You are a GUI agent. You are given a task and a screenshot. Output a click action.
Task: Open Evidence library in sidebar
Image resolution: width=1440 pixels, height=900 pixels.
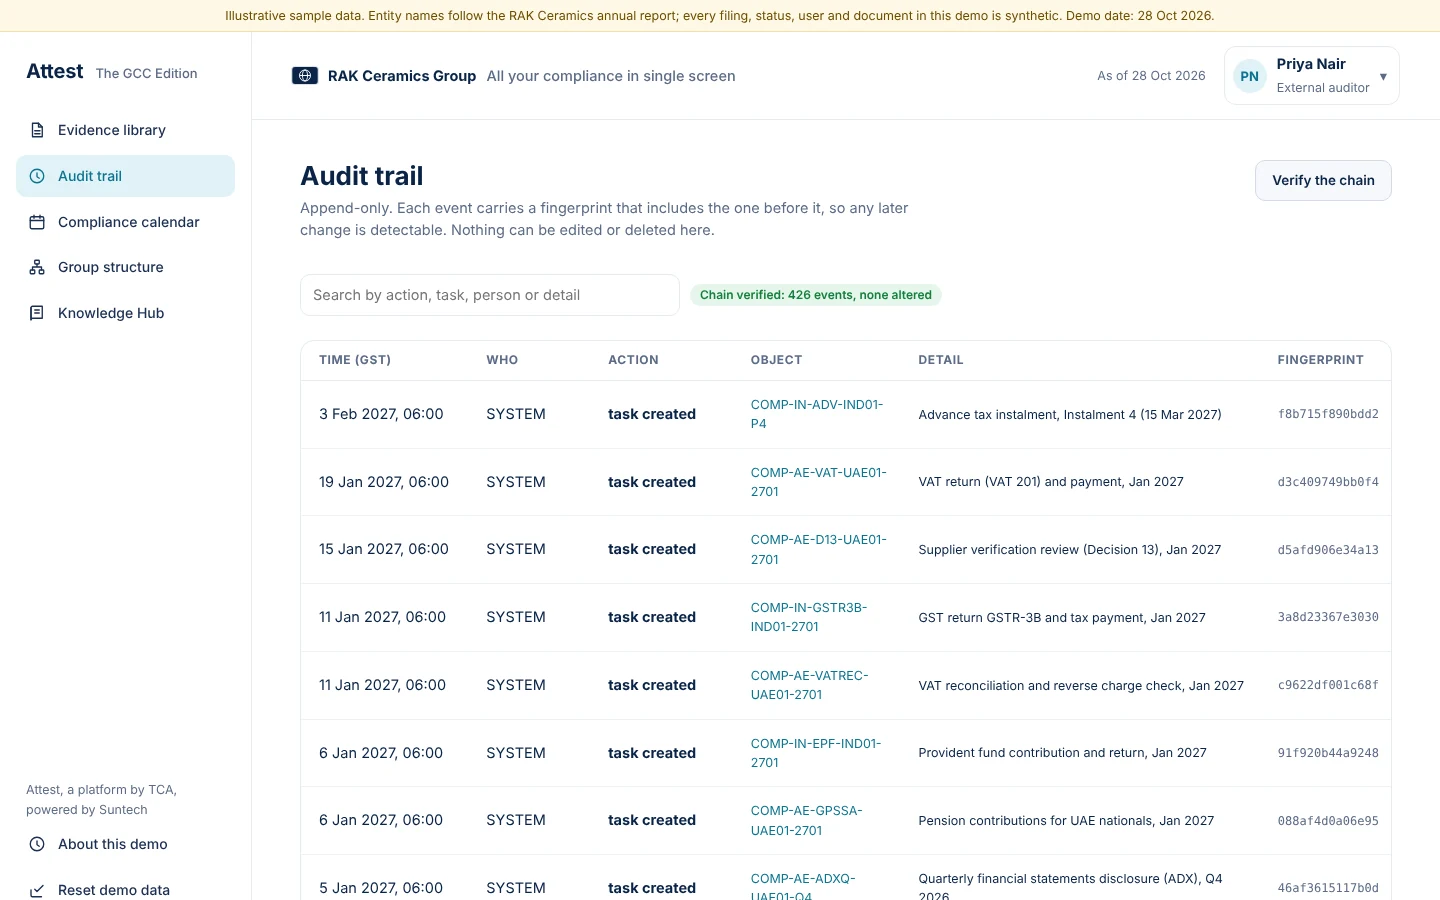pyautogui.click(x=125, y=130)
